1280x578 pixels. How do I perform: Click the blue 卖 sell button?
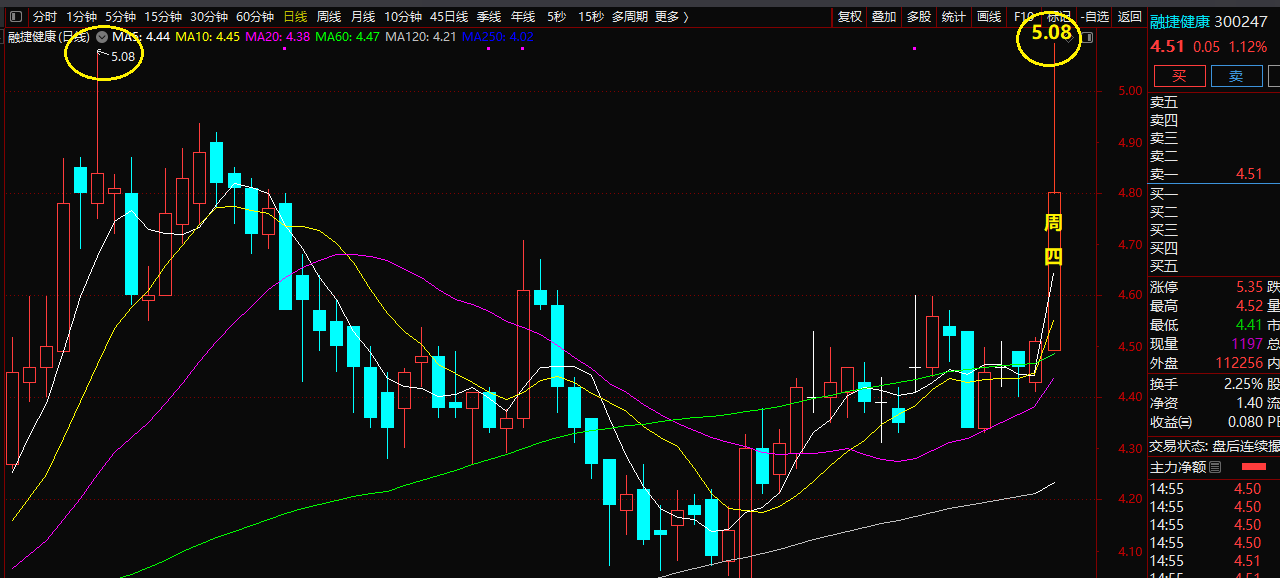[x=1237, y=76]
